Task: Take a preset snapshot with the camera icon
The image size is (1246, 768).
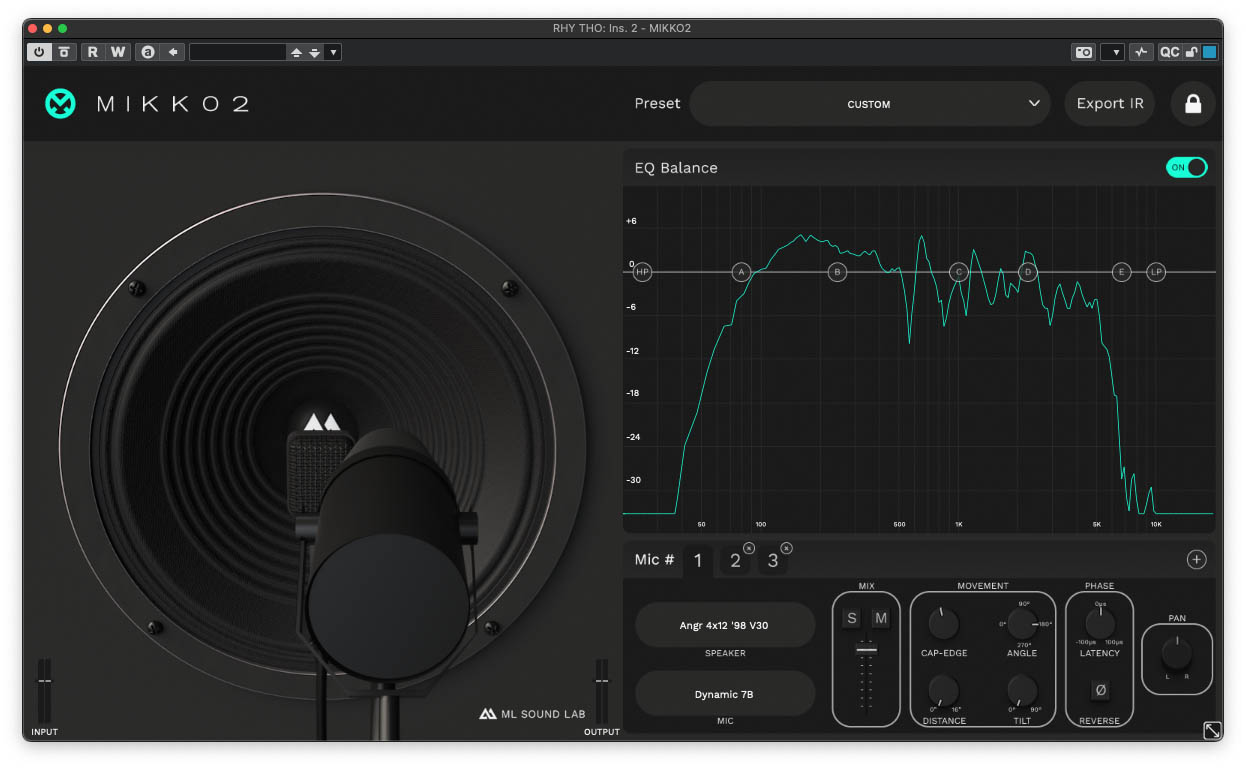Action: point(1084,51)
